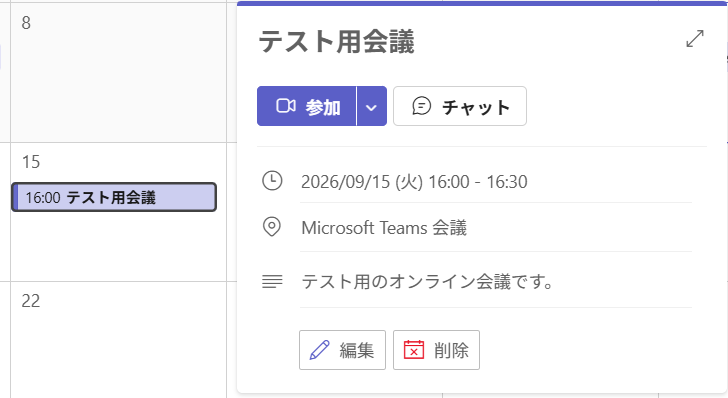Click the Microsoft Teams 会議 location text
Image resolution: width=728 pixels, height=398 pixels.
click(x=384, y=228)
